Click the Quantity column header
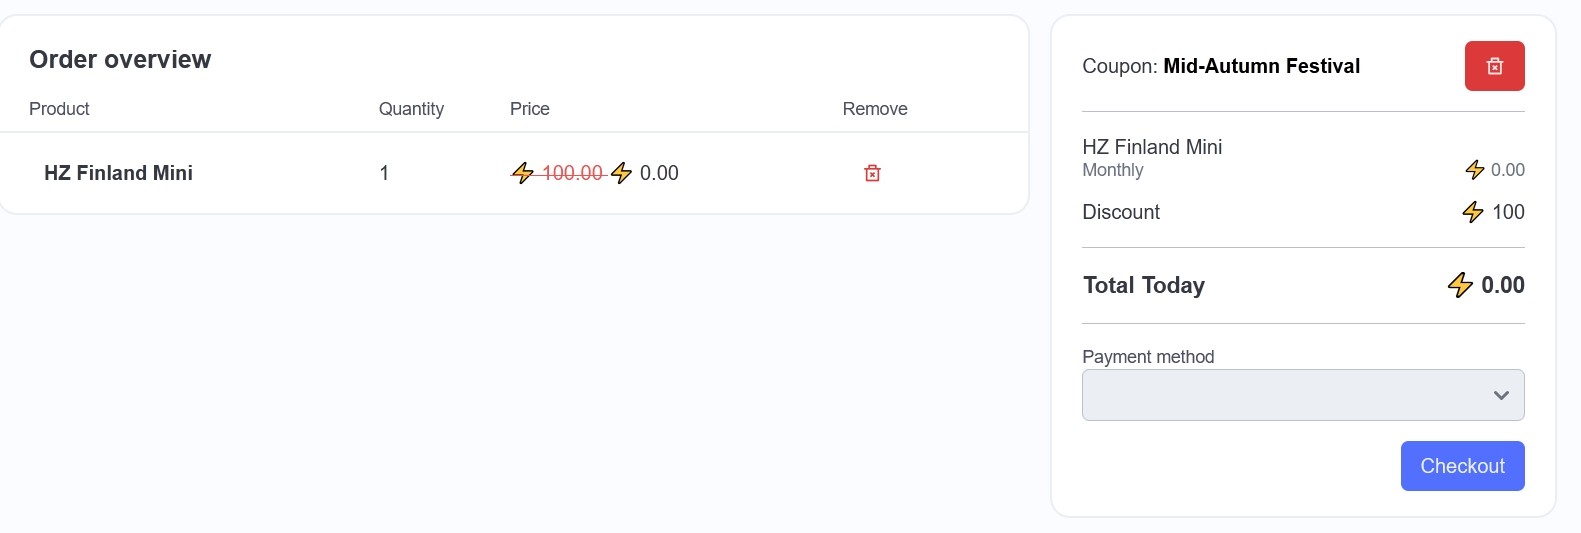 411,109
